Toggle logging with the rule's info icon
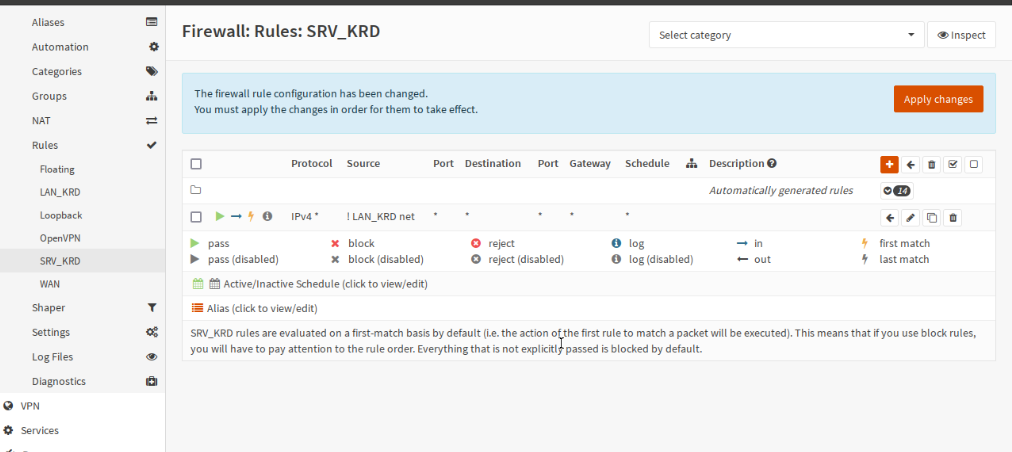Screen dimensions: 1012x452 click(x=267, y=216)
